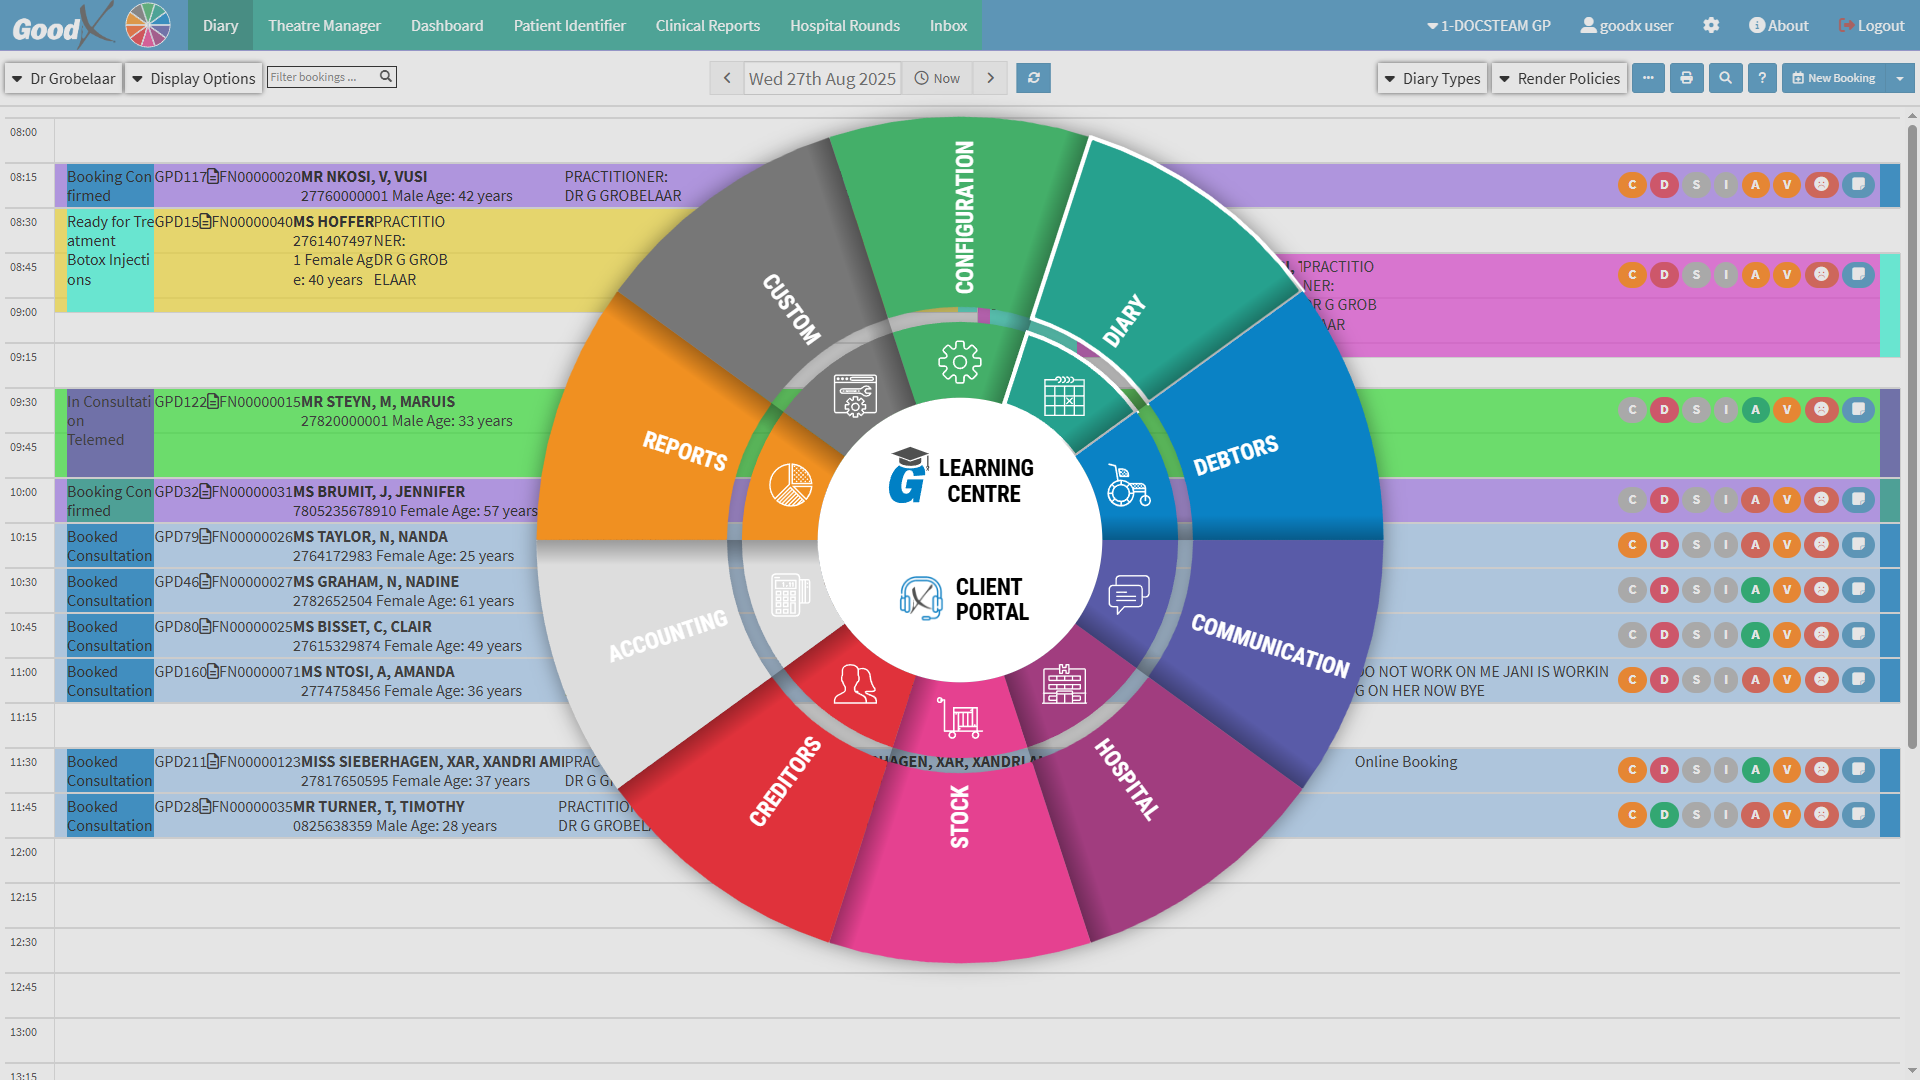
Task: Expand the New Booking arrow dropdown
Action: 1900,78
